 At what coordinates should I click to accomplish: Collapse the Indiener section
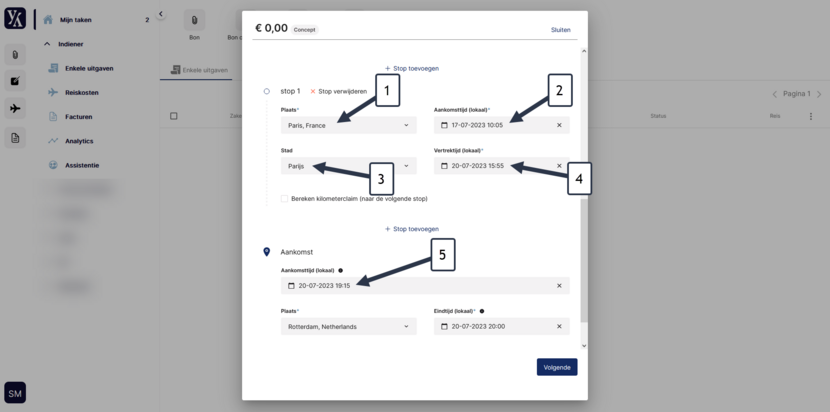point(47,44)
